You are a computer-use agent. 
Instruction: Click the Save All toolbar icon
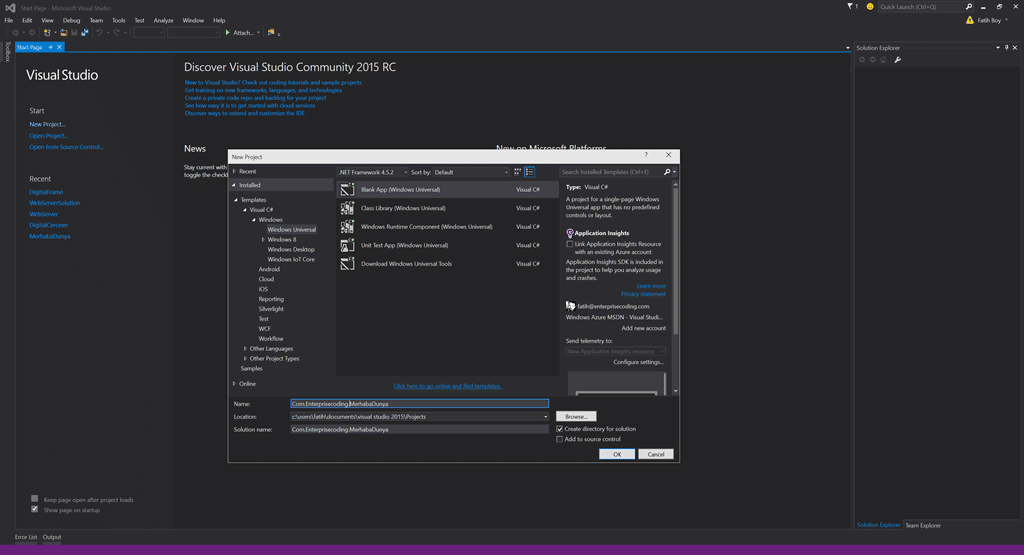pos(85,33)
